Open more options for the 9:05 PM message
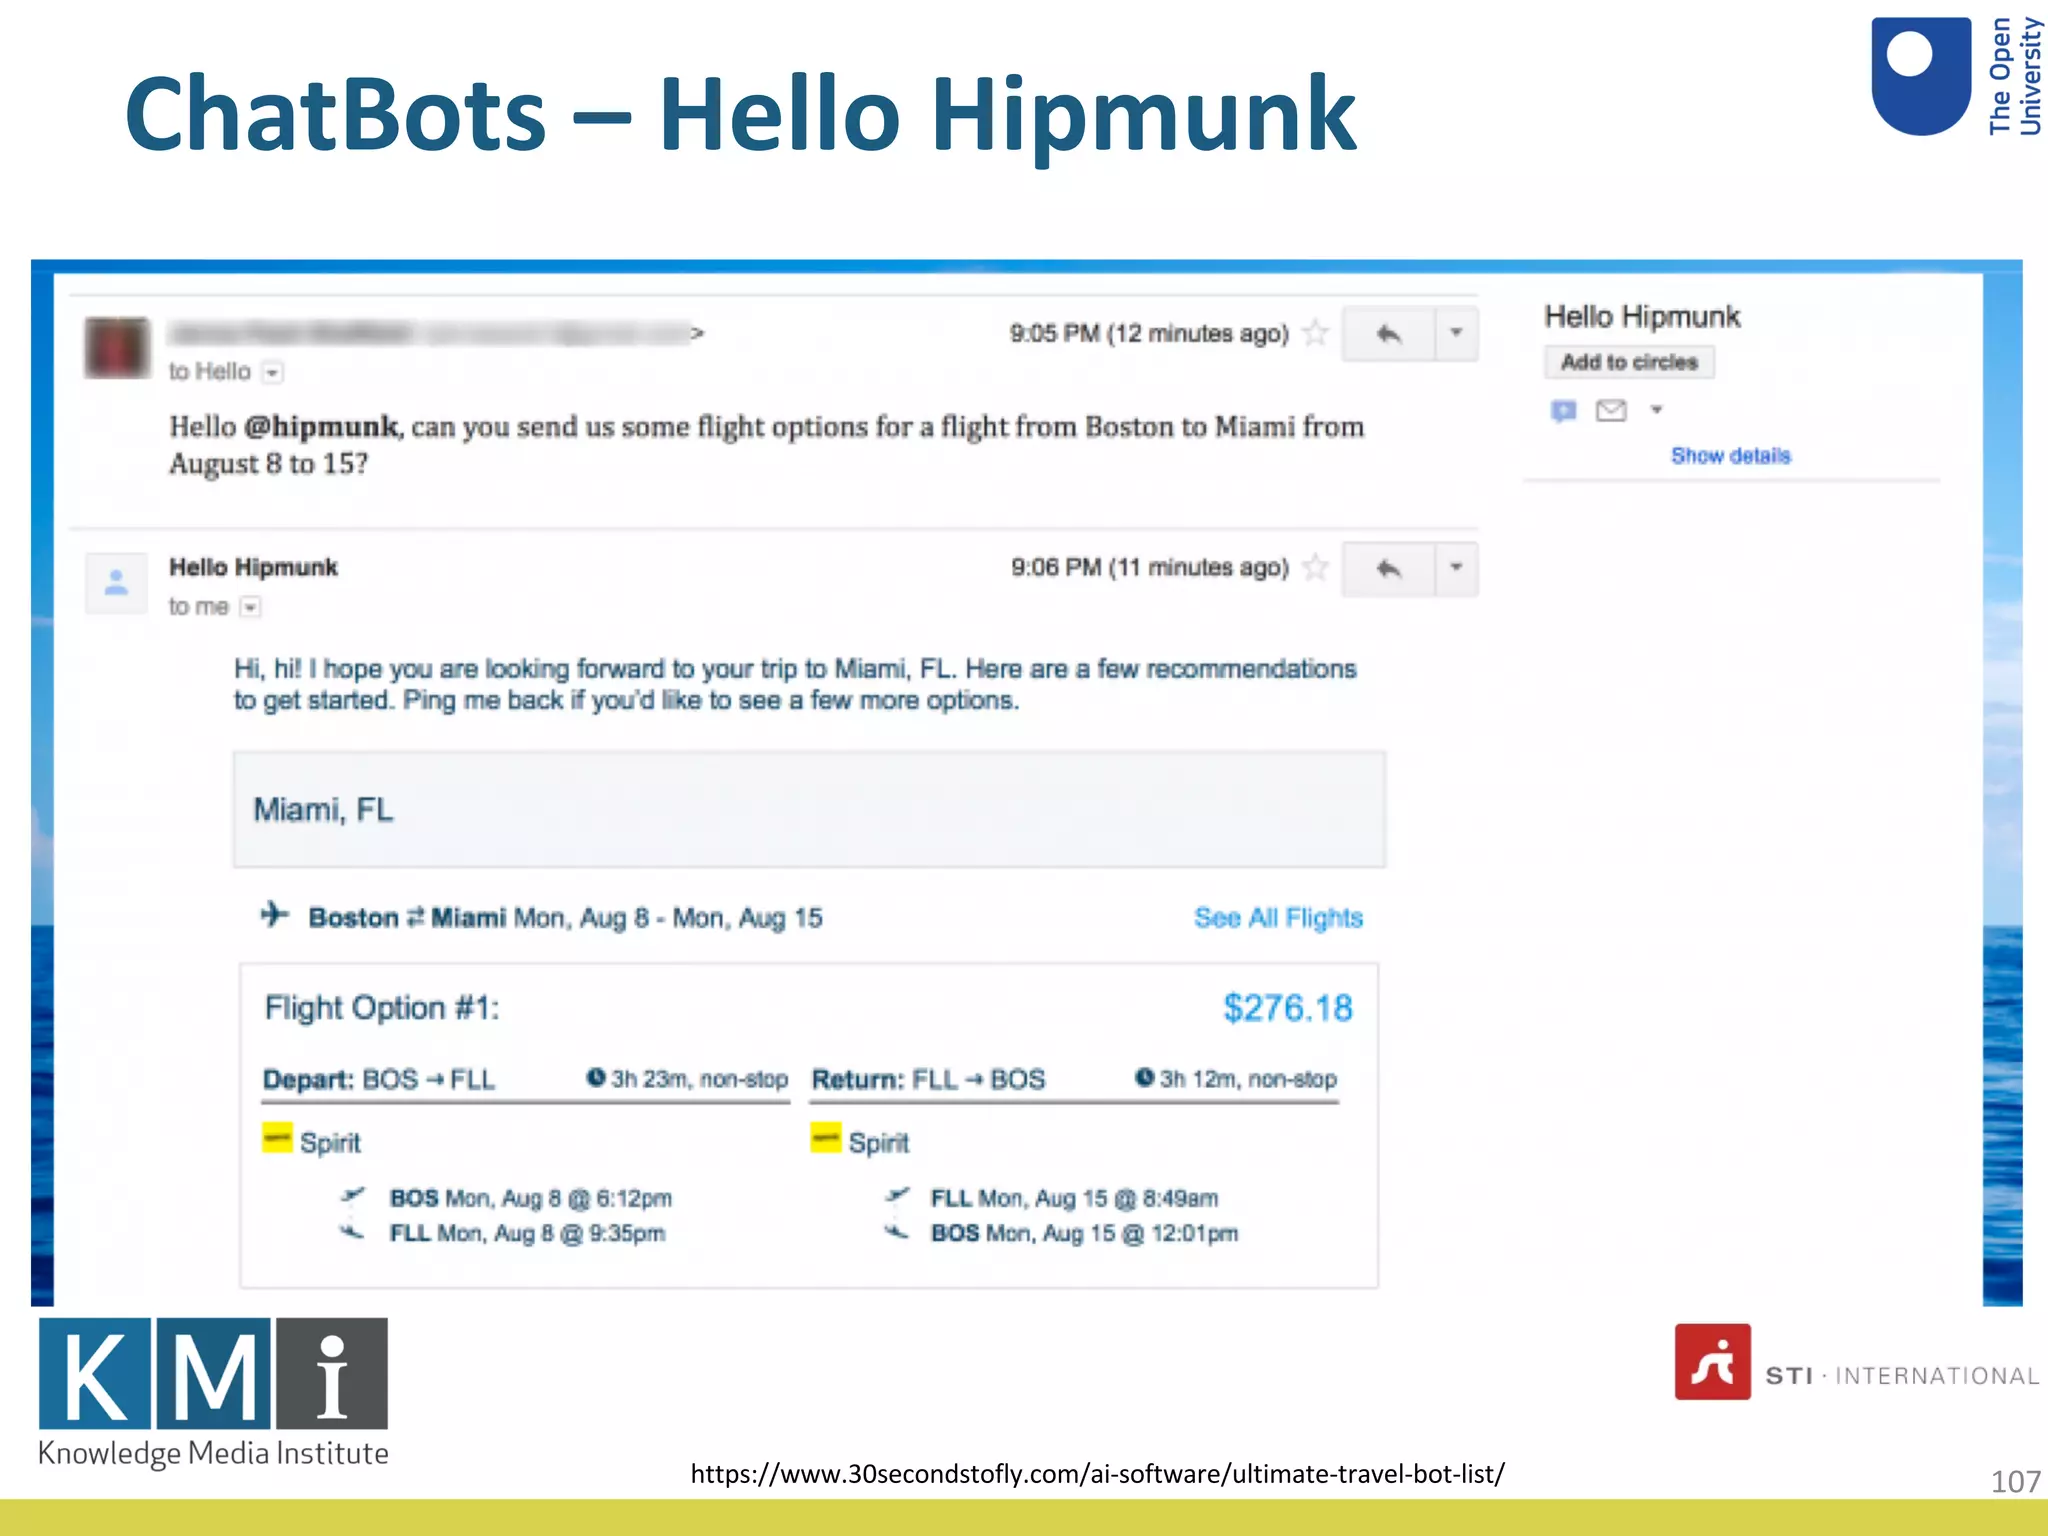The image size is (2048, 1536). point(1457,334)
